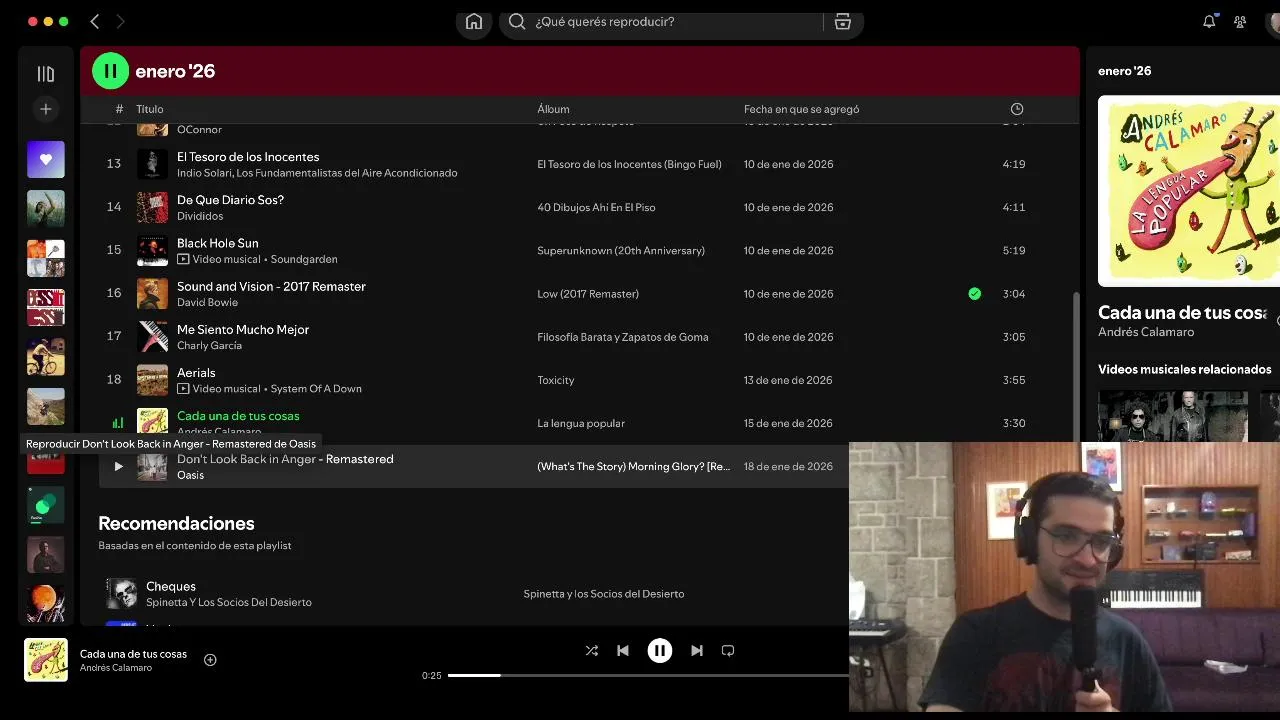Open album Toxicity
This screenshot has width=1280, height=720.
tap(556, 380)
